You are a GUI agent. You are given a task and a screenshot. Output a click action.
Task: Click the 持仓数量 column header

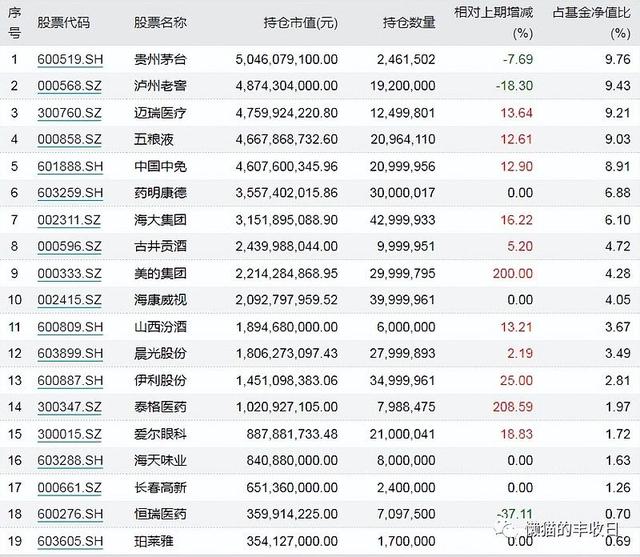click(x=409, y=22)
